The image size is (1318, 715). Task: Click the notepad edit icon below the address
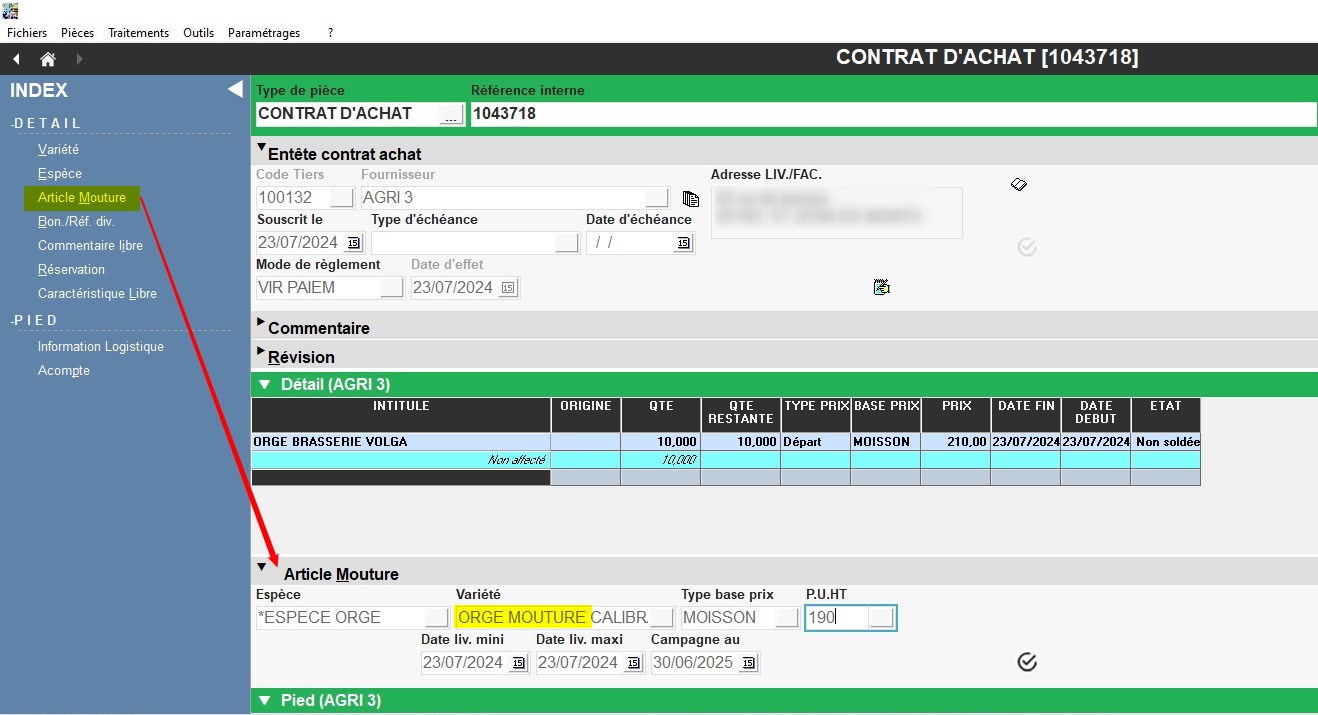tap(881, 287)
